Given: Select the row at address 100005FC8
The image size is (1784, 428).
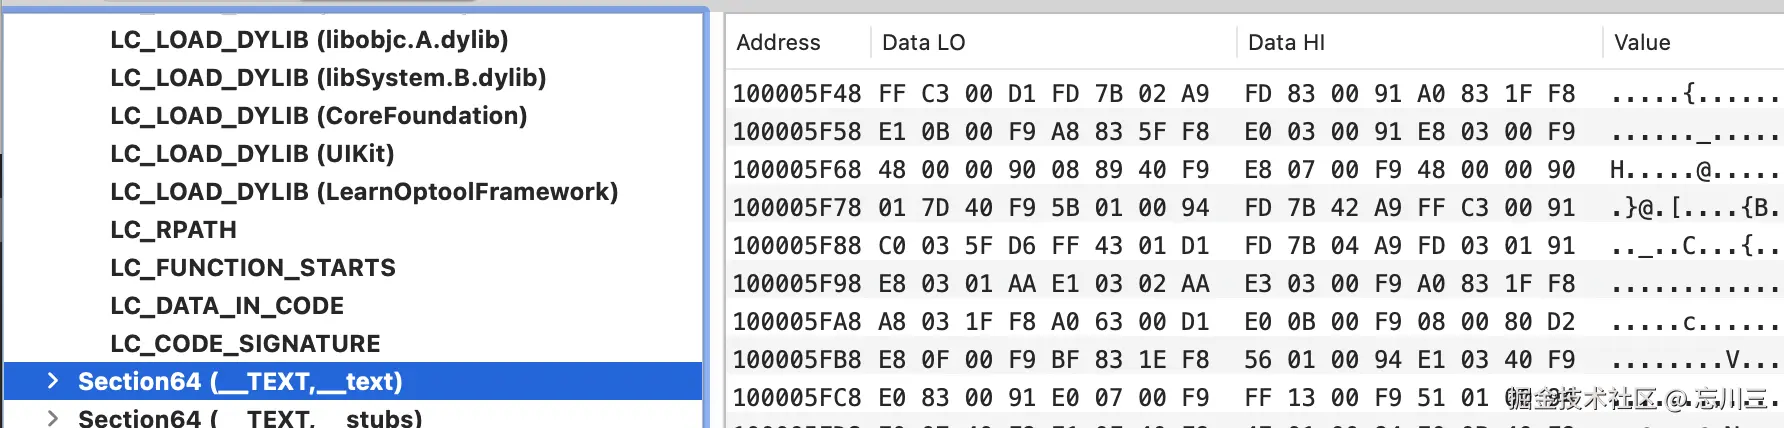Looking at the screenshot, I should tap(1255, 398).
